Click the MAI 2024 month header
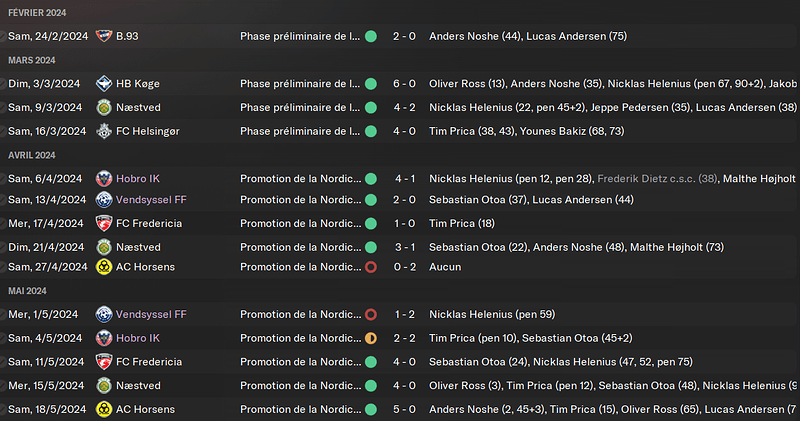The width and height of the screenshot is (800, 421). [27, 291]
